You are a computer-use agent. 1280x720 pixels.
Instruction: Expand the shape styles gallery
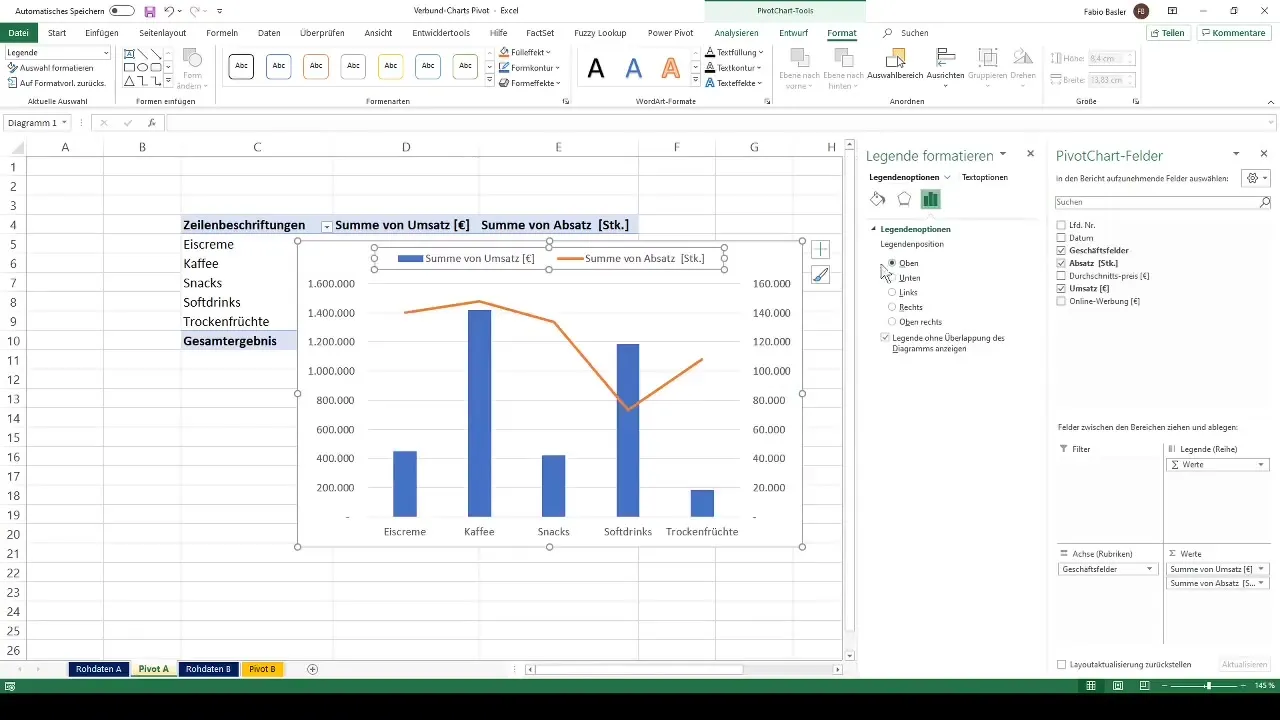(x=489, y=79)
